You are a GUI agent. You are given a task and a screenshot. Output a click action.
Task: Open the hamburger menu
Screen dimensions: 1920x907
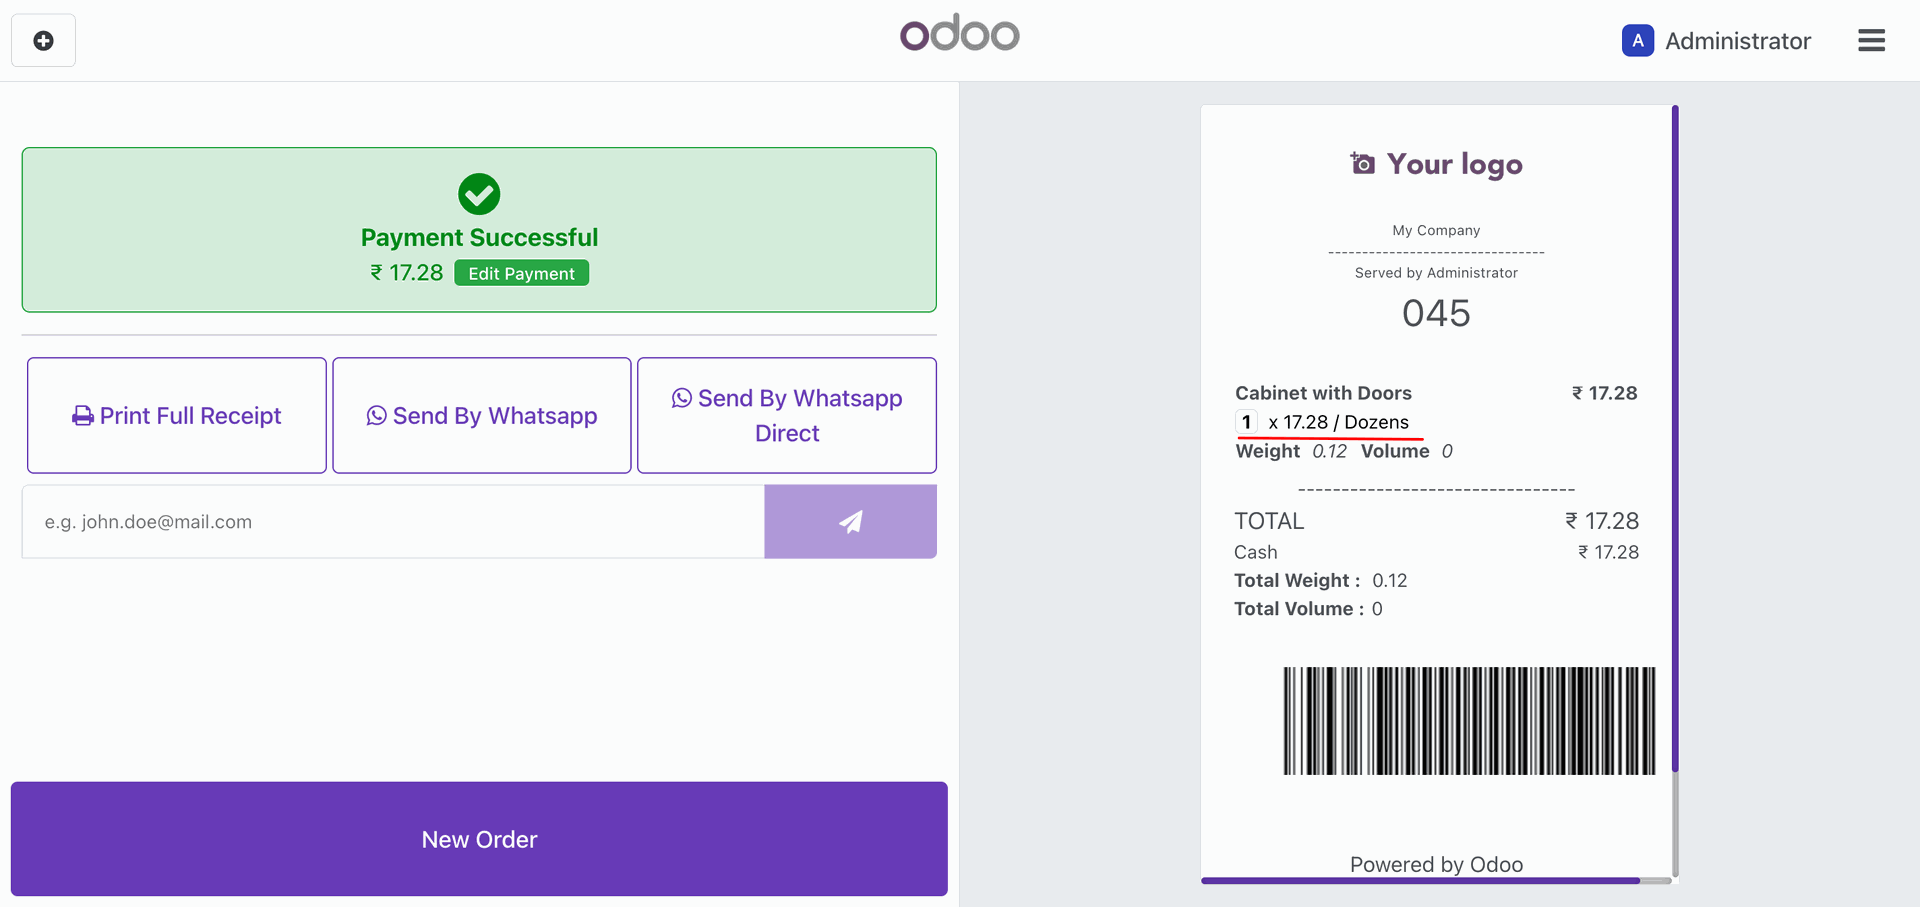coord(1871,41)
